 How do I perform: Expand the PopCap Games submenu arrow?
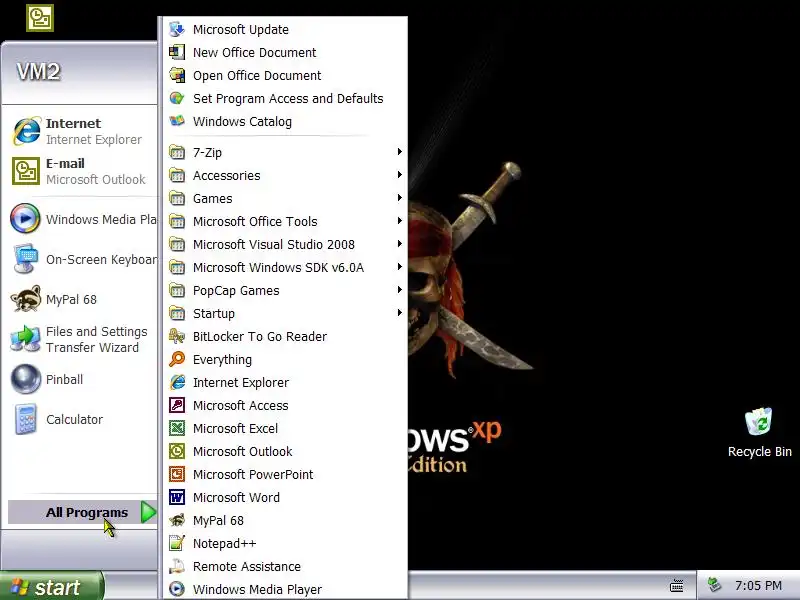pos(399,289)
